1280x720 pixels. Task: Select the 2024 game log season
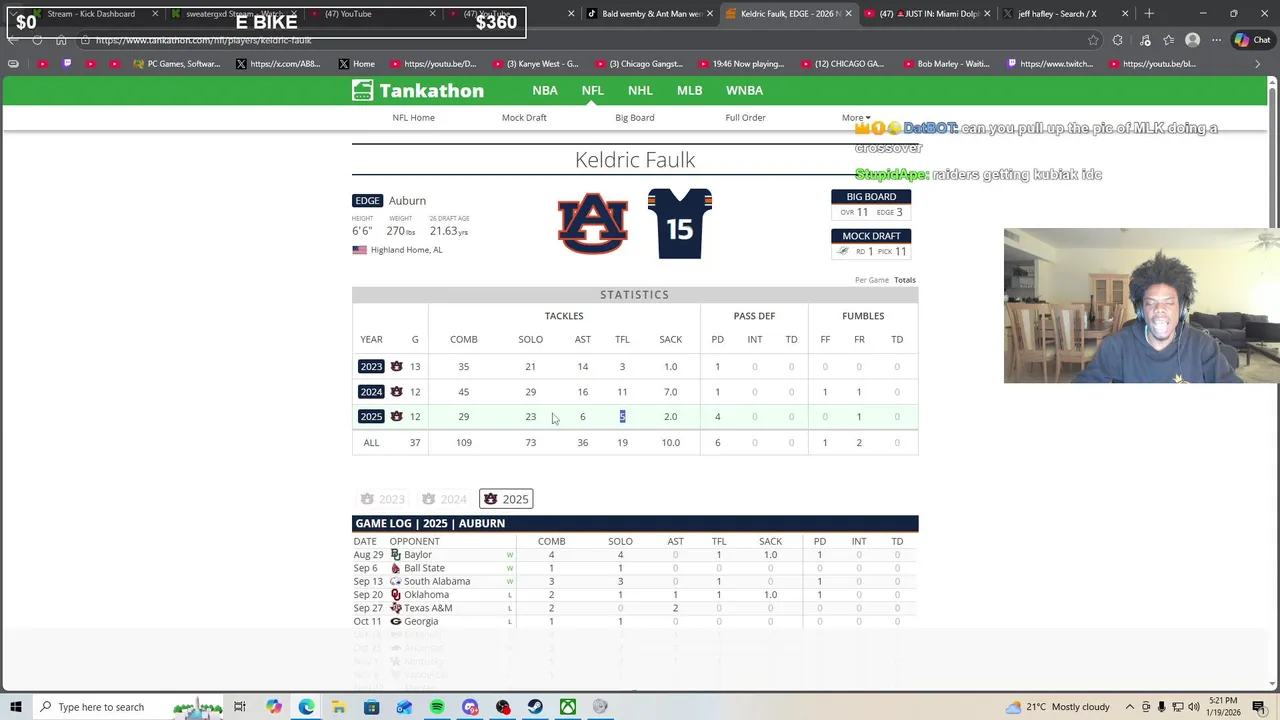[445, 499]
